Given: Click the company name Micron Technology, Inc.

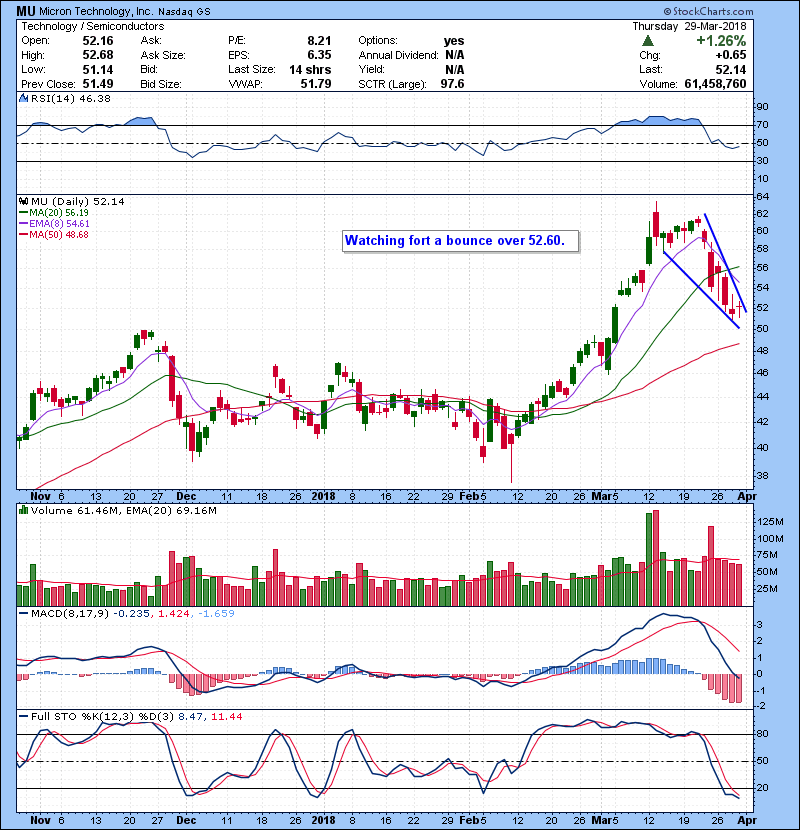Looking at the screenshot, I should click(96, 12).
